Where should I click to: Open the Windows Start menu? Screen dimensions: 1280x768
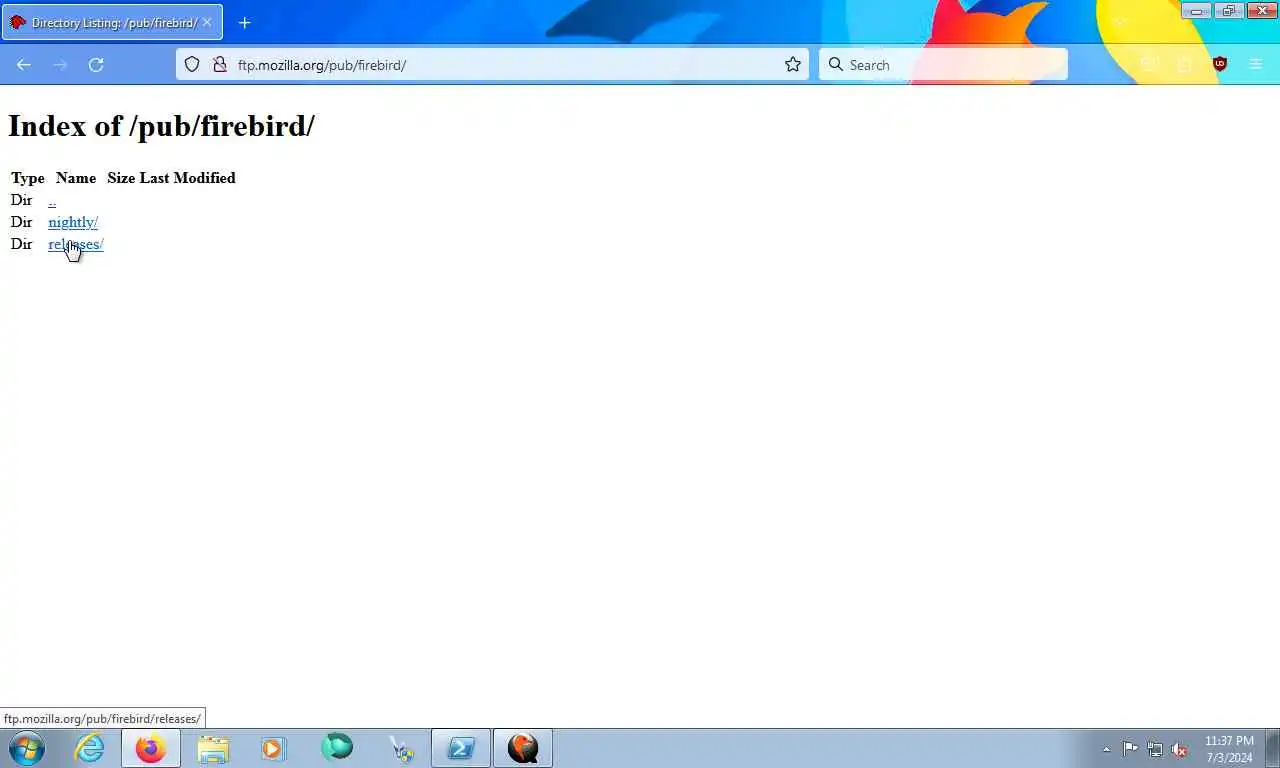[27, 748]
